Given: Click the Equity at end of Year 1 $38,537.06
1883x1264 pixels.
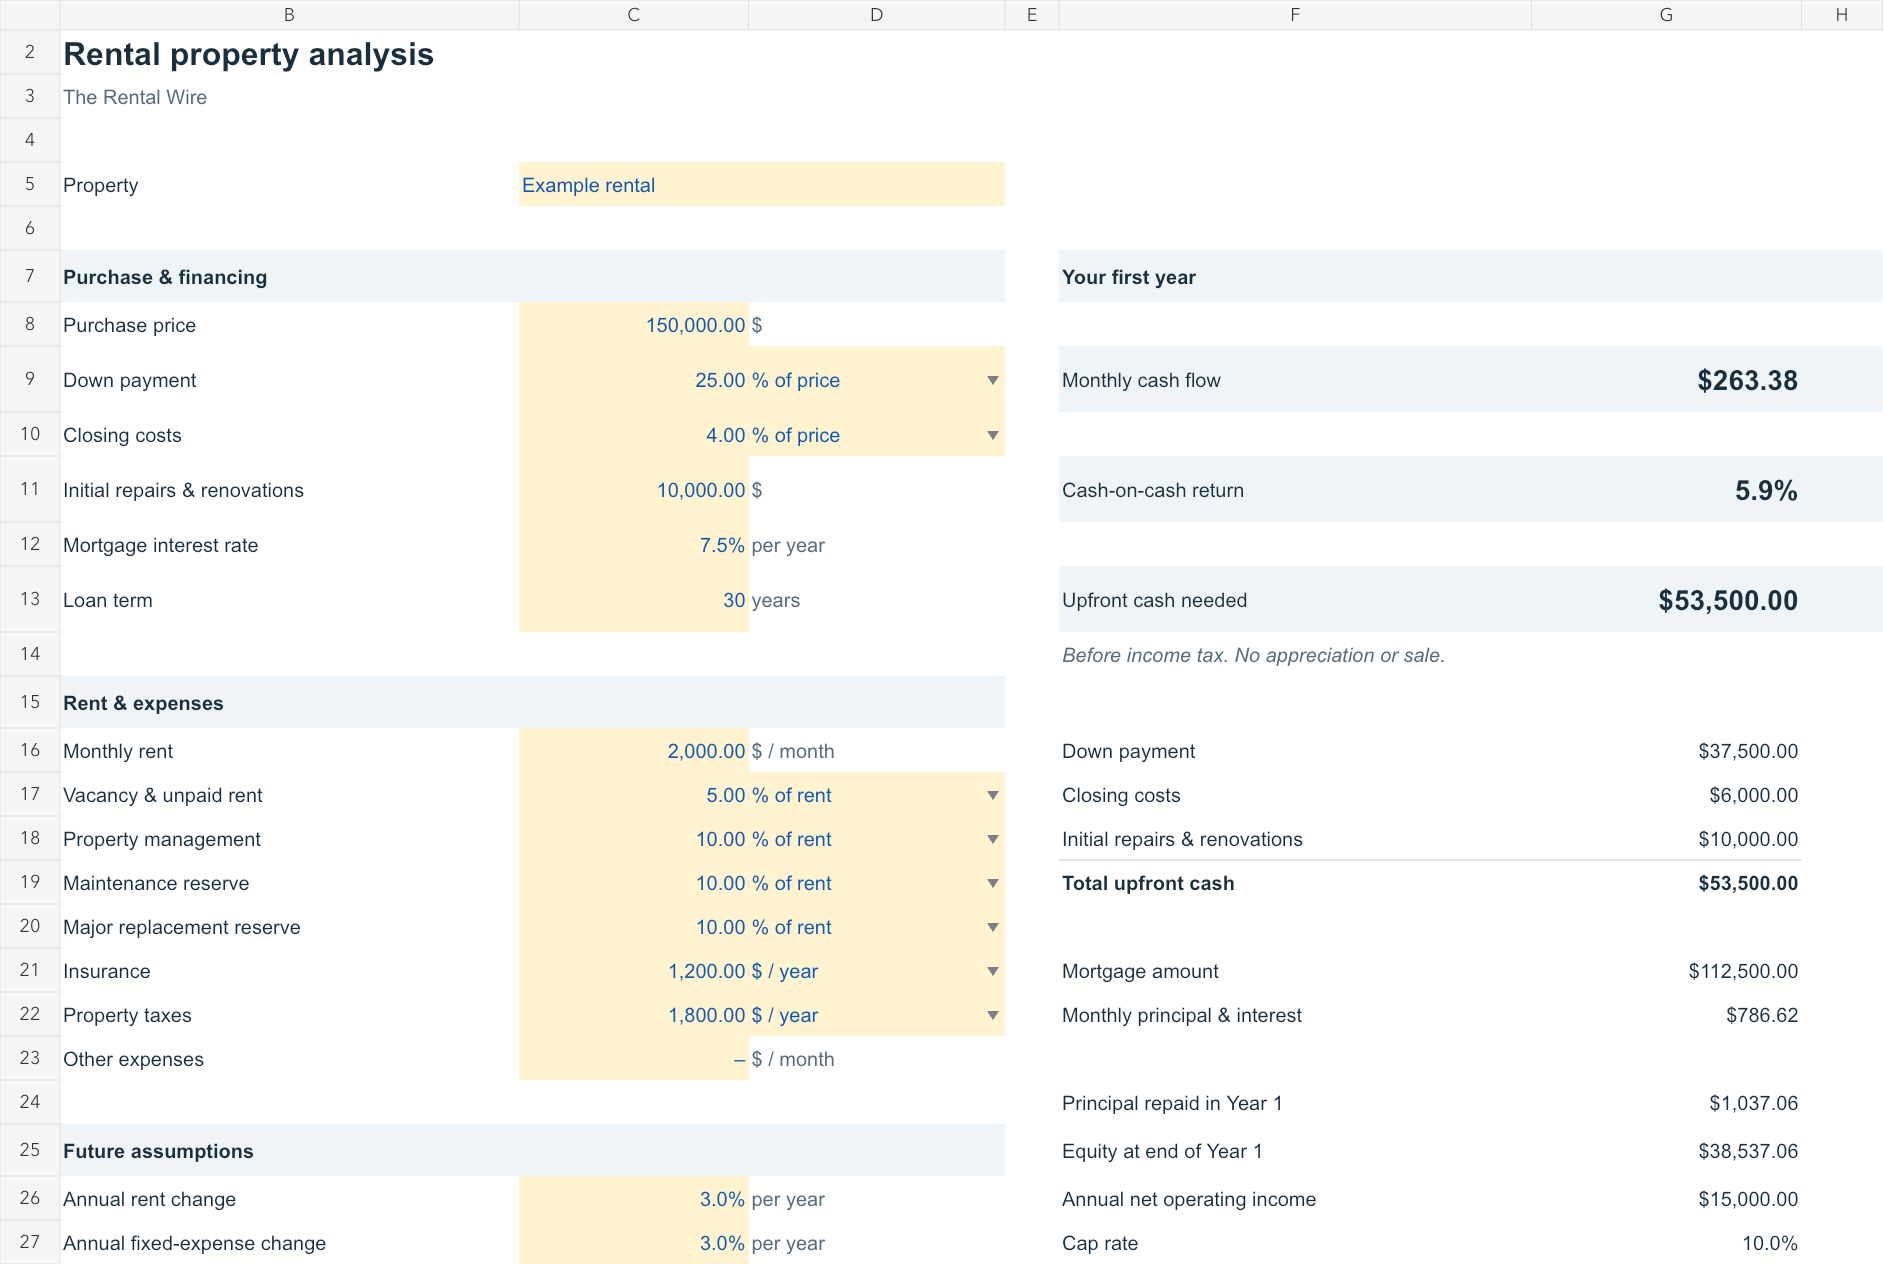Looking at the screenshot, I should (1748, 1151).
